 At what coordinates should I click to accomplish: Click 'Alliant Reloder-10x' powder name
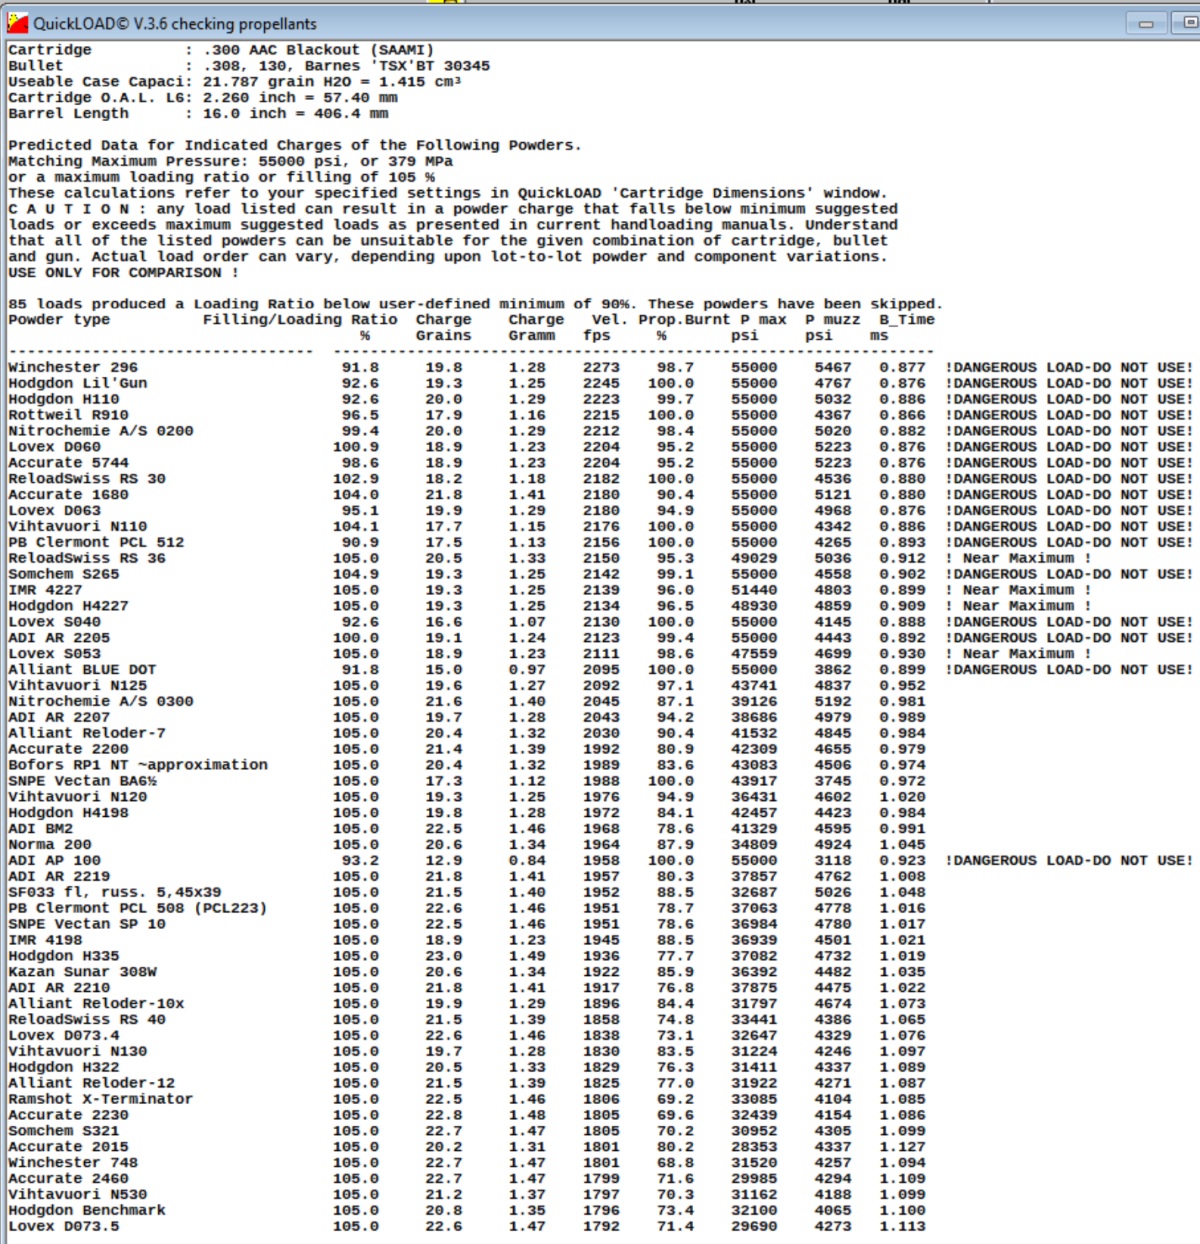tap(96, 1004)
